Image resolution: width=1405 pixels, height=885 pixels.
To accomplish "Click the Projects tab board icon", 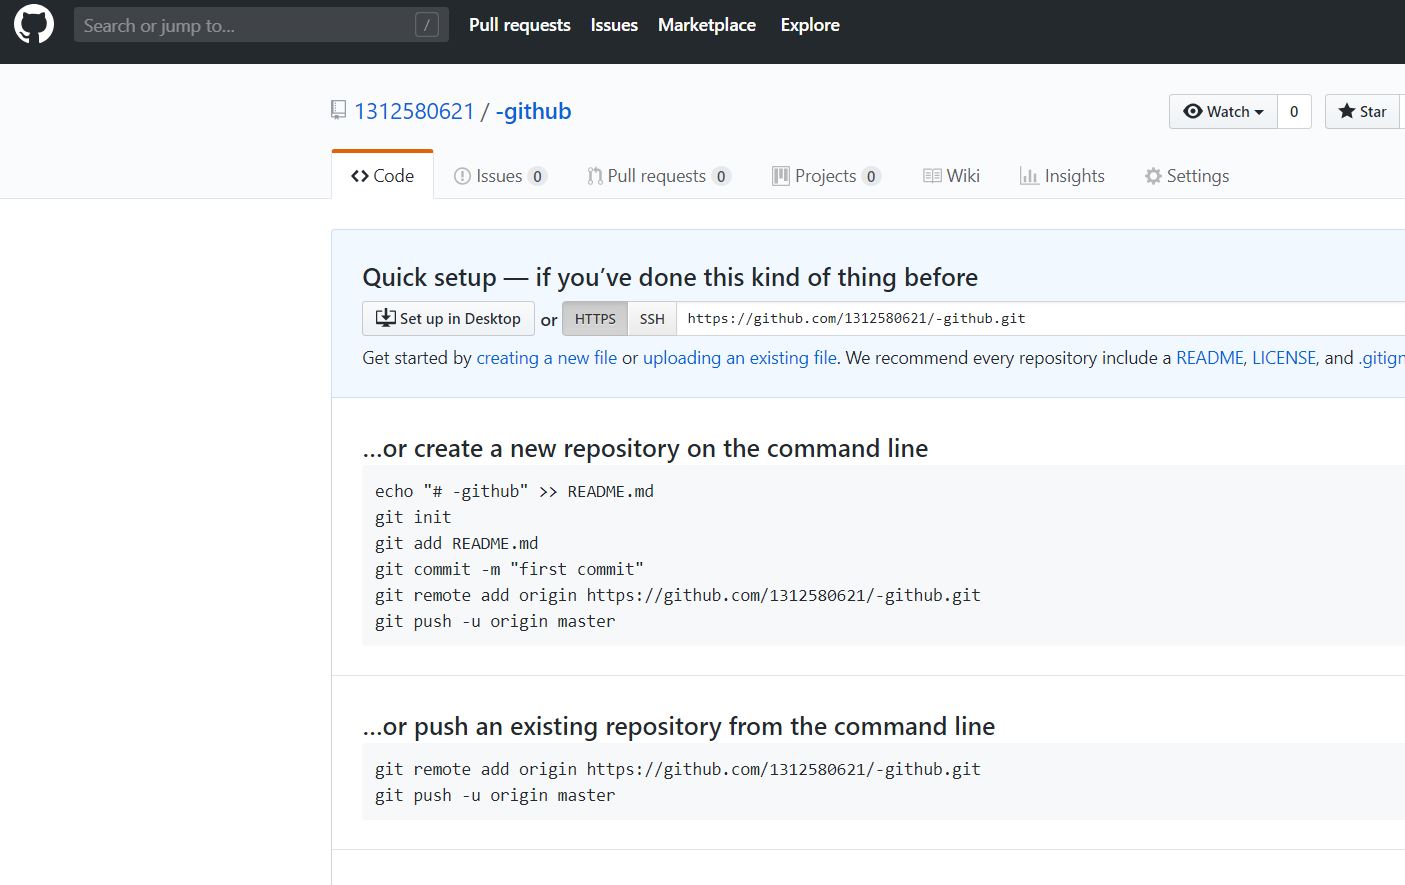I will [x=781, y=176].
